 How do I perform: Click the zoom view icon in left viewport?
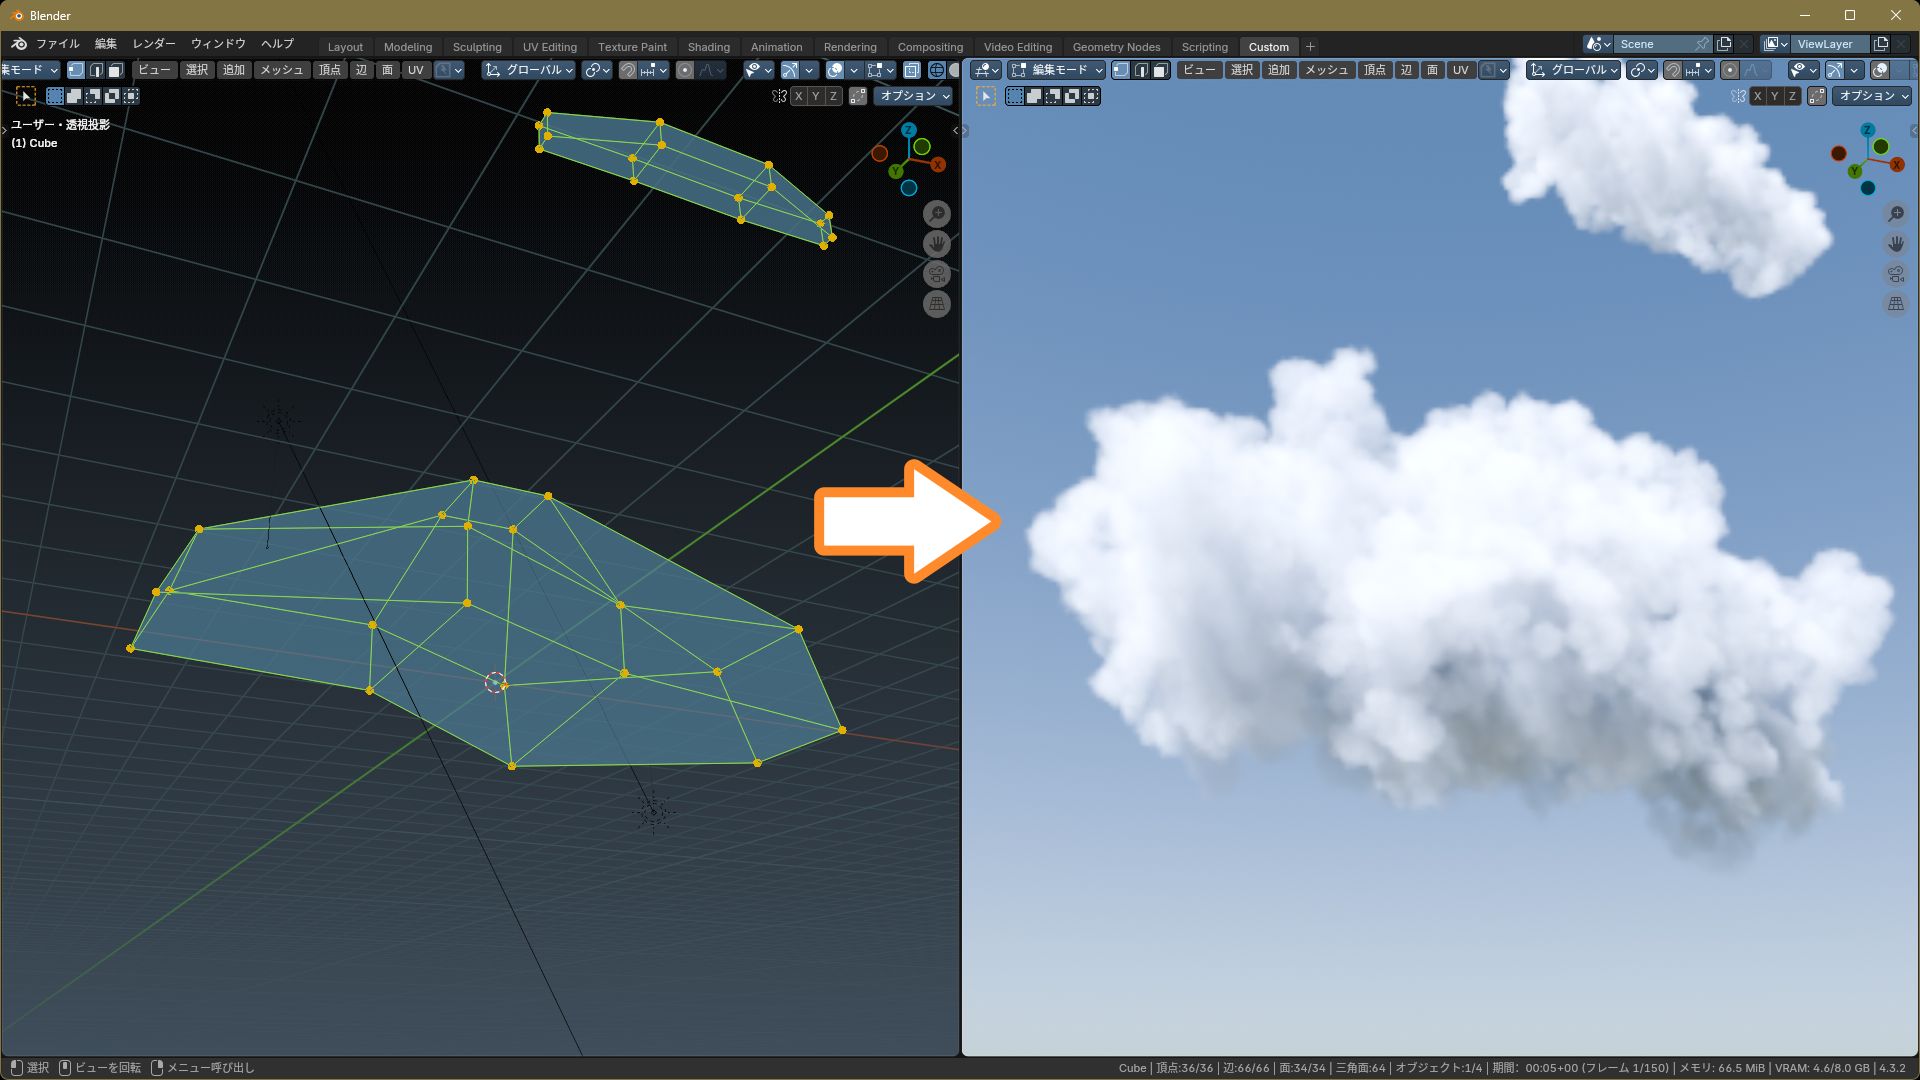[936, 214]
